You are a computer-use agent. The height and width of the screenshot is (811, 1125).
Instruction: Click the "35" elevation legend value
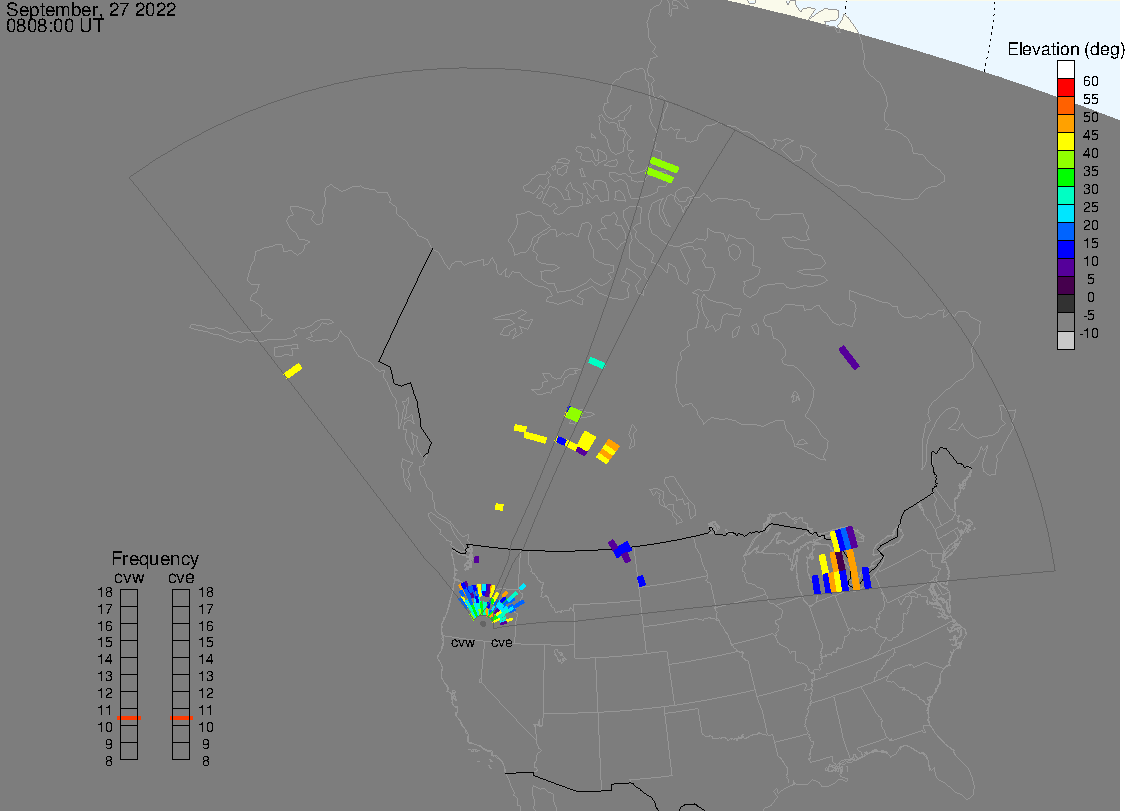click(1091, 171)
